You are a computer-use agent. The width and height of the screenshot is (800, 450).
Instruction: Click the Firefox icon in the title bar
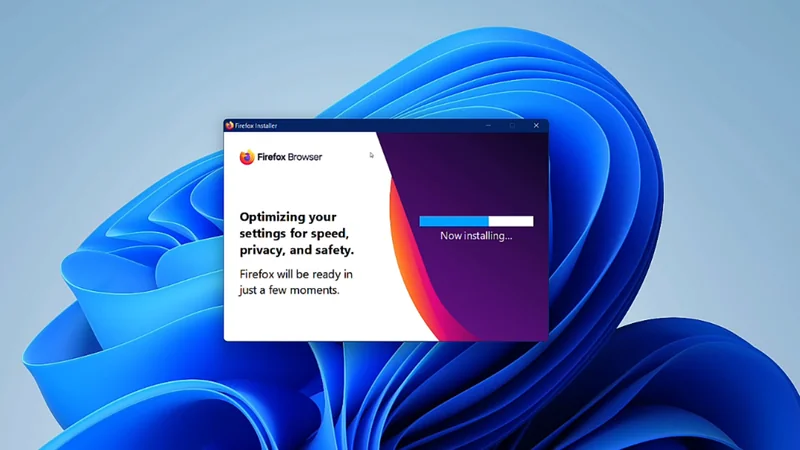tap(230, 126)
